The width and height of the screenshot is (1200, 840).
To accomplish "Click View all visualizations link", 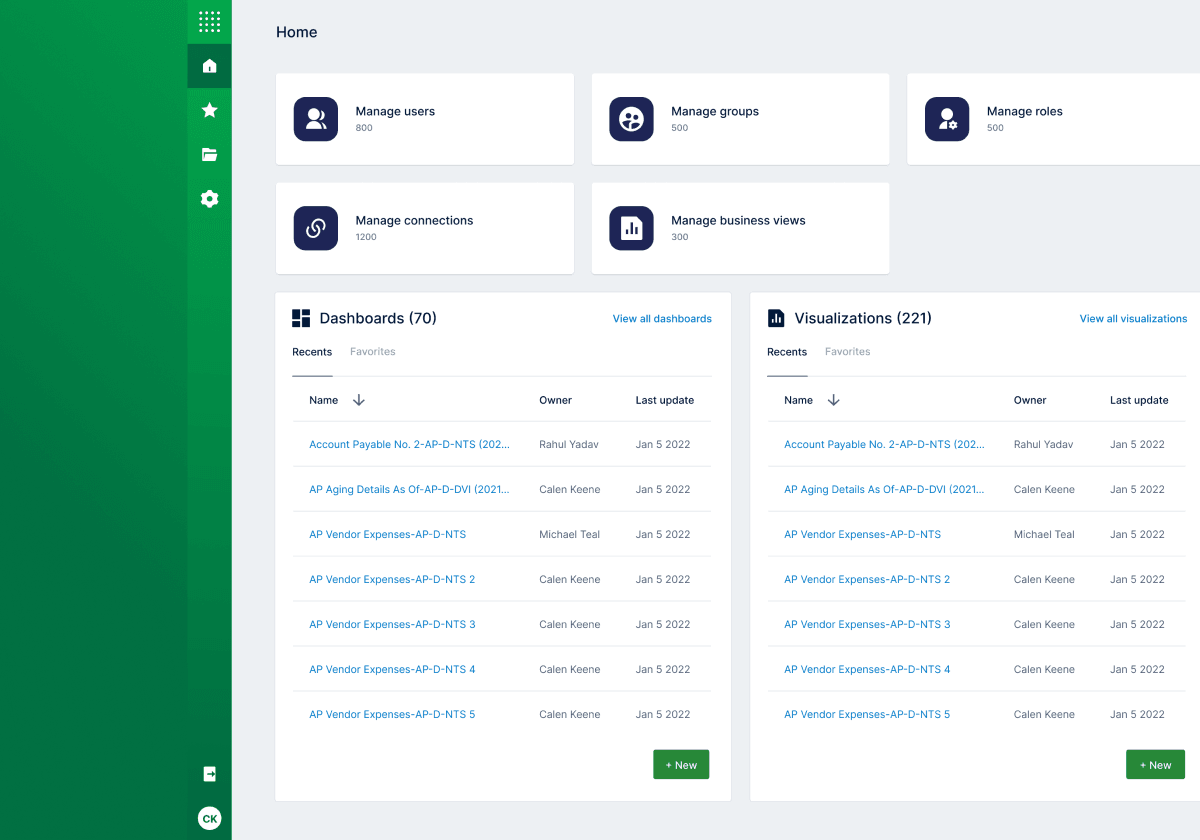I will 1133,319.
